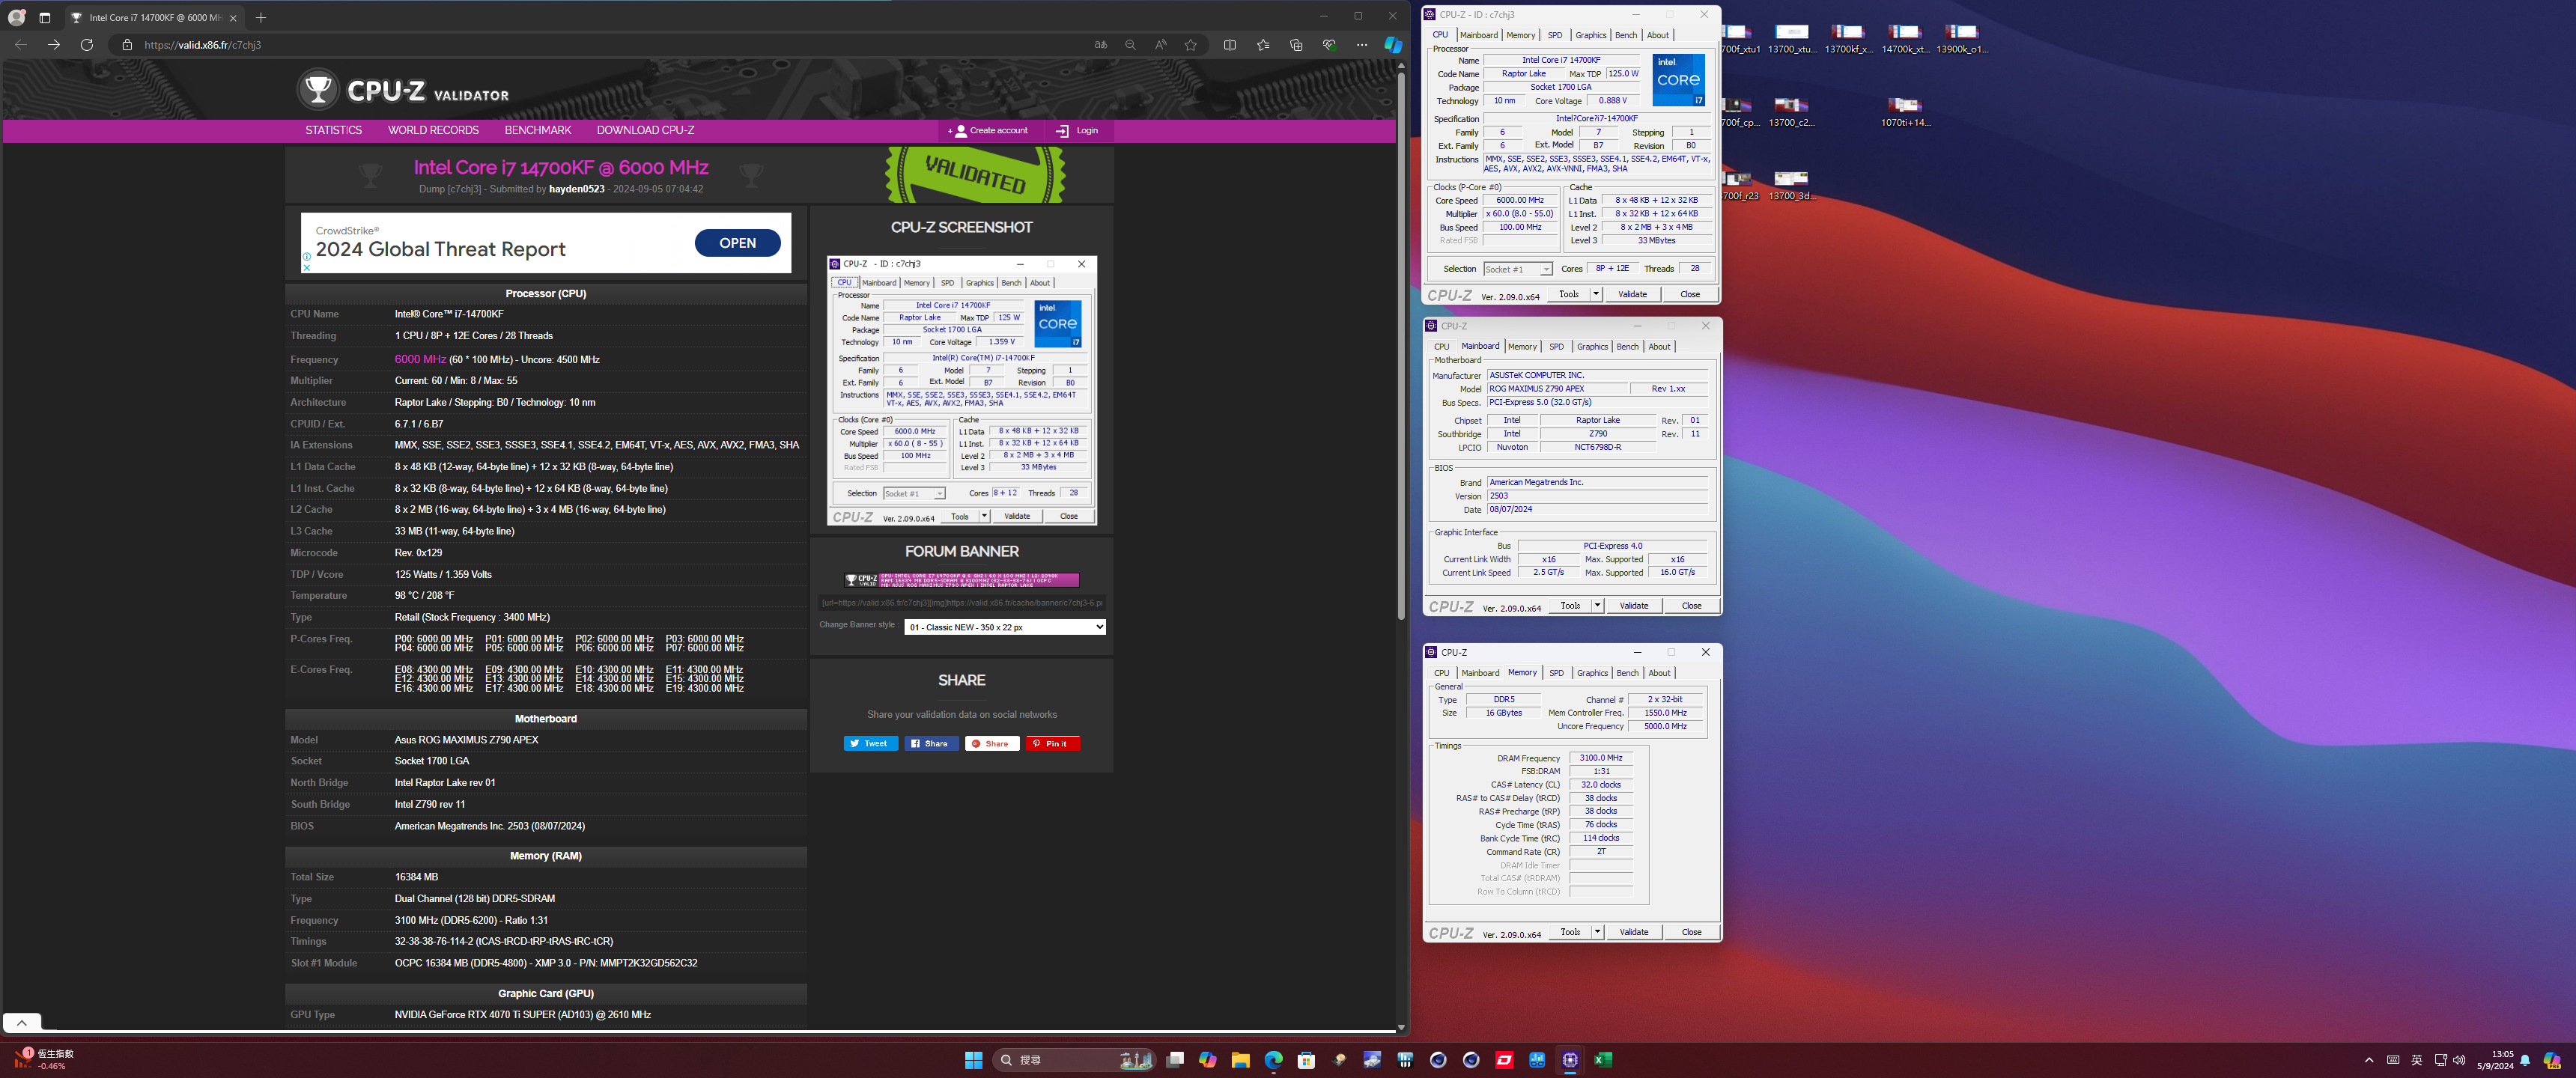Click the forum banner preview image
The height and width of the screenshot is (1078, 2576).
(962, 580)
